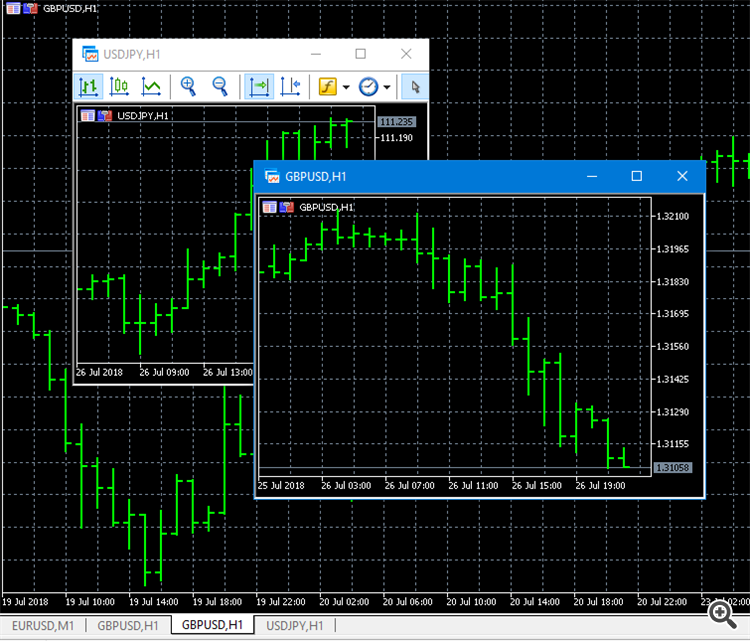Zoom out using the minus magnifier
This screenshot has width=750, height=641.
[x=220, y=87]
